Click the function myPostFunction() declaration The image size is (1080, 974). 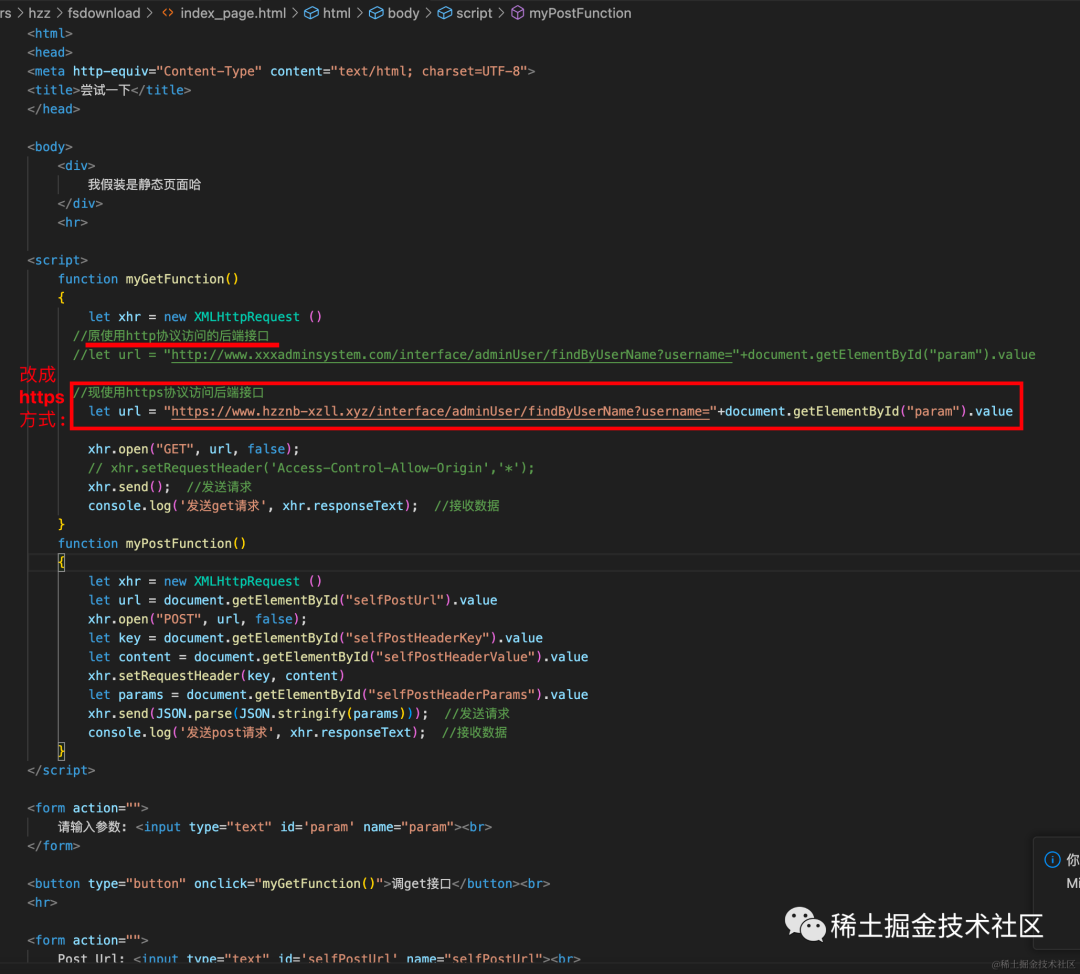tap(152, 543)
